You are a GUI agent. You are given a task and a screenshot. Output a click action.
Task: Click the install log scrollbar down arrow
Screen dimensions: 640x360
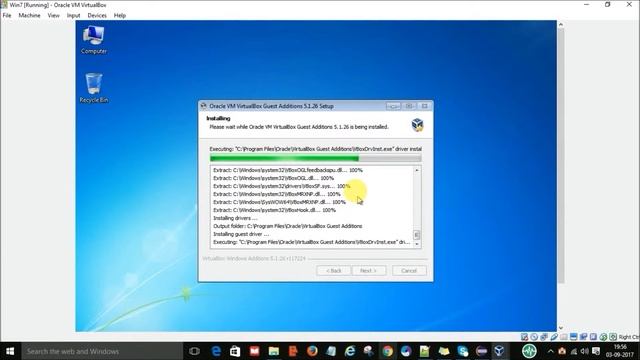417,244
